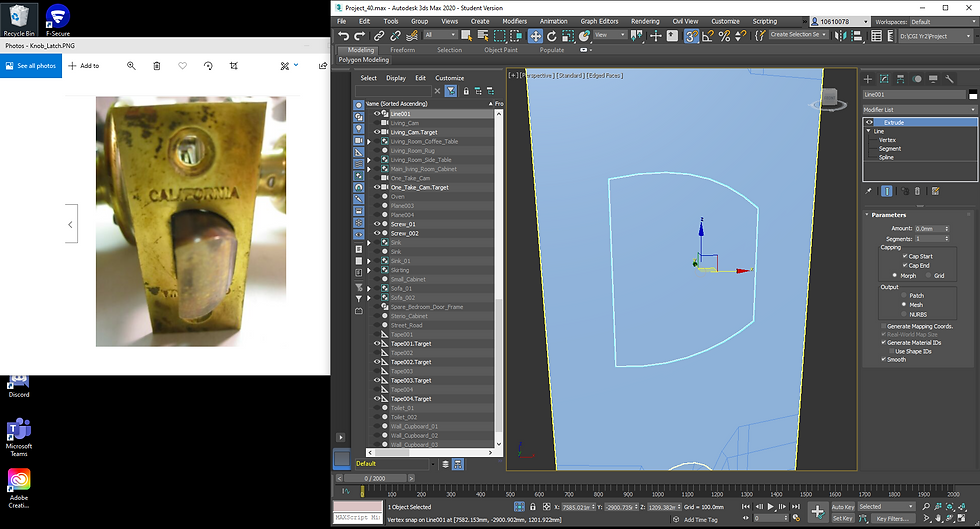Open Select by Name dialog icon
The width and height of the screenshot is (980, 529).
482,36
